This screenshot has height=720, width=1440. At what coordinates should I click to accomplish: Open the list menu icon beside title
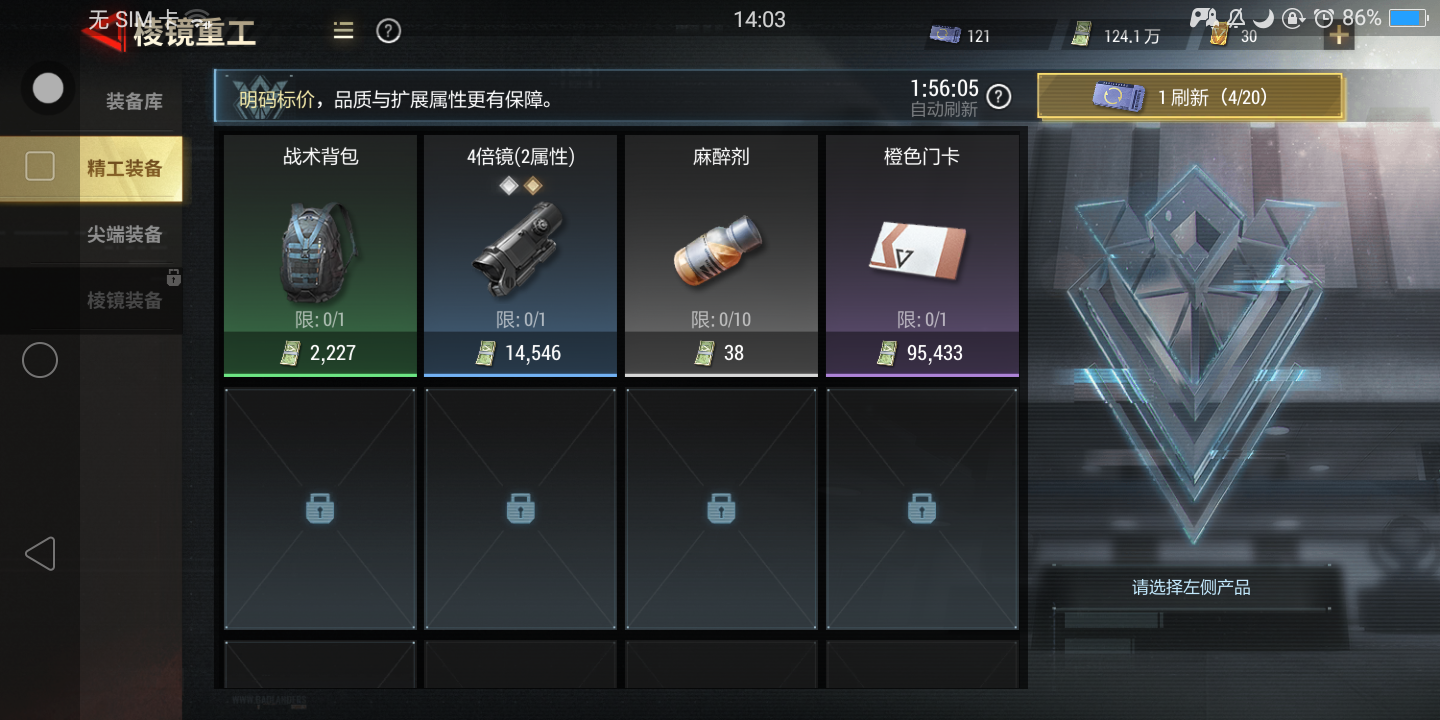pos(343,31)
